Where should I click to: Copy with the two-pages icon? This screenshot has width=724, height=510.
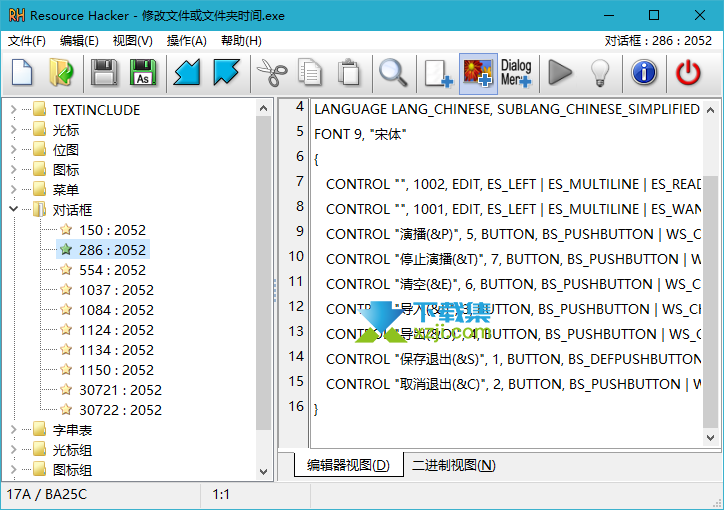pyautogui.click(x=310, y=73)
